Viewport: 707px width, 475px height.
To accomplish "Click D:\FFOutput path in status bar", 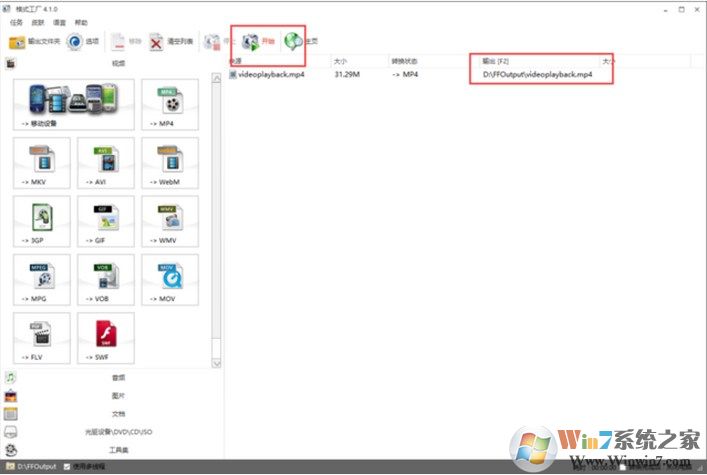I will point(37,467).
